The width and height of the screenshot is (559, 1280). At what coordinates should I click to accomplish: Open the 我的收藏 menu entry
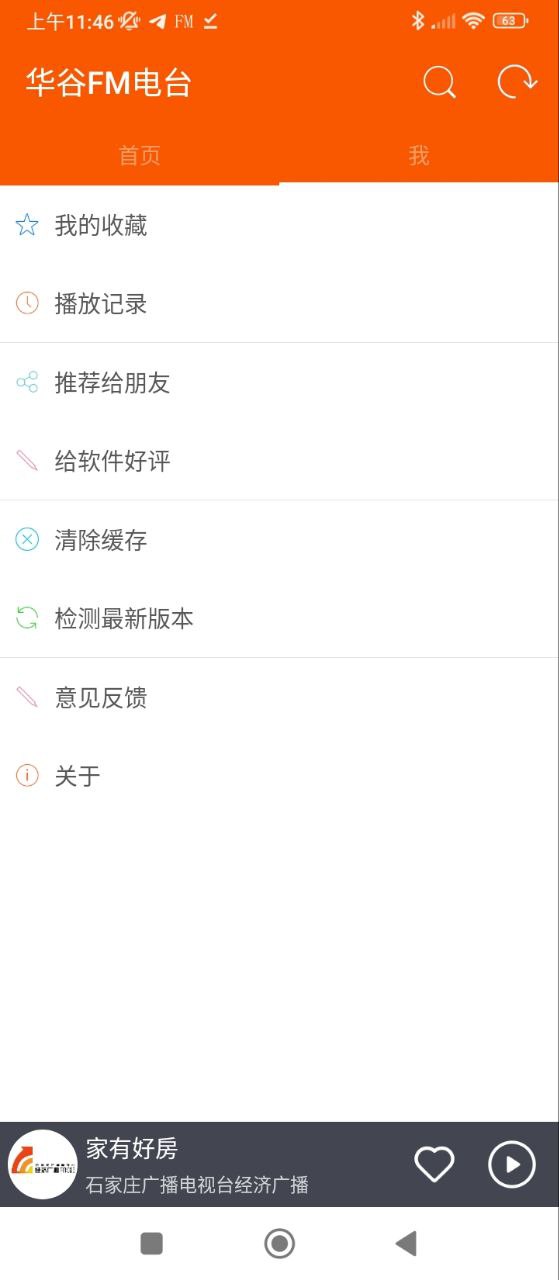(x=279, y=225)
